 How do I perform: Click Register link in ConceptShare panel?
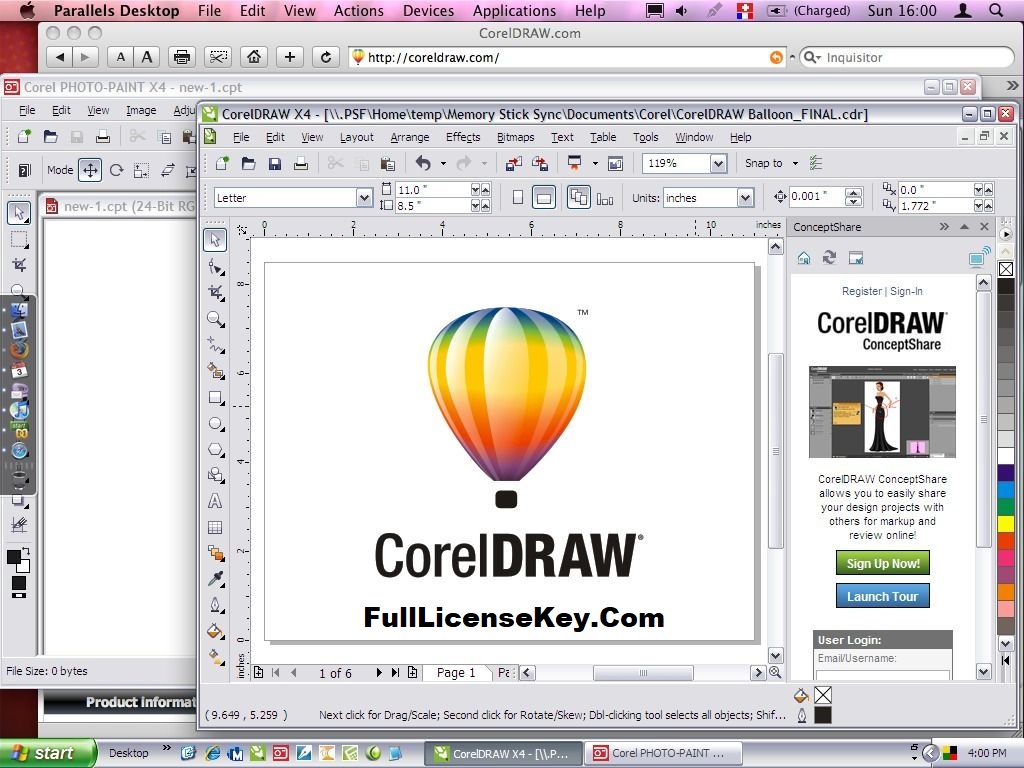click(x=861, y=291)
